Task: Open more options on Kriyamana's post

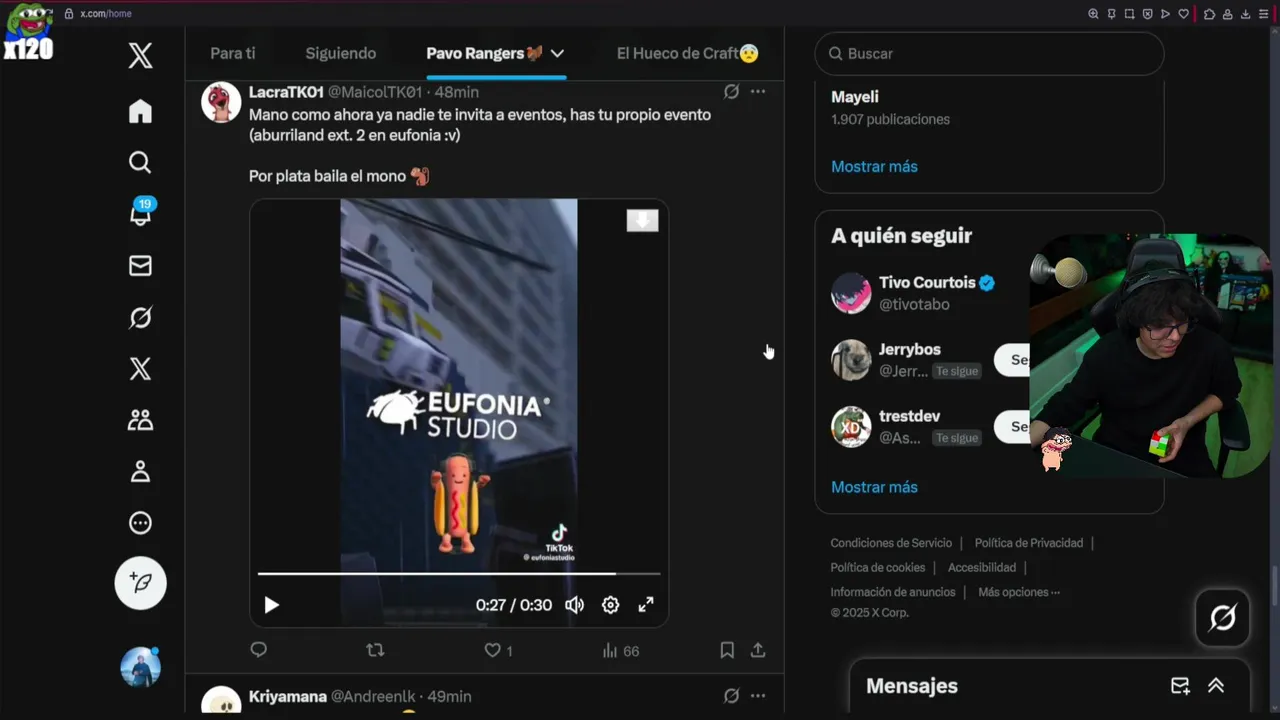Action: 758,696
